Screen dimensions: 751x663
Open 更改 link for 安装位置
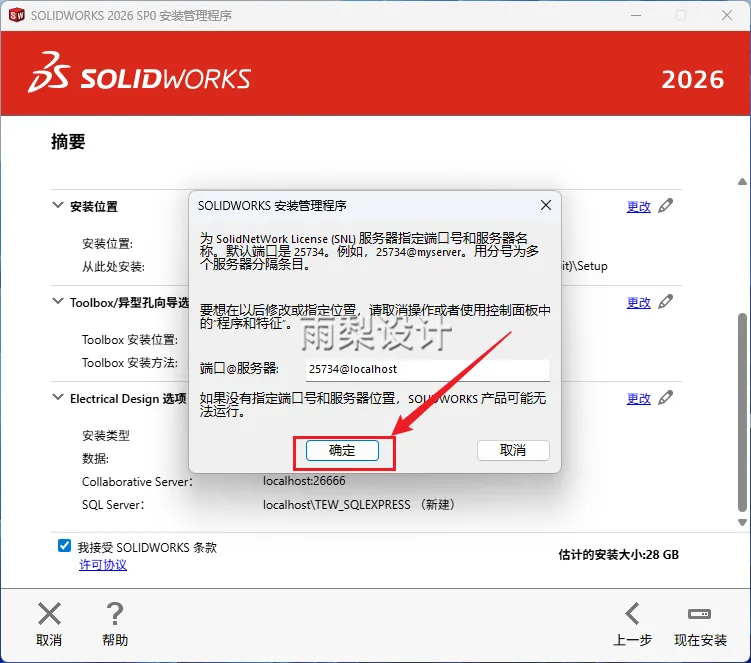[x=638, y=206]
